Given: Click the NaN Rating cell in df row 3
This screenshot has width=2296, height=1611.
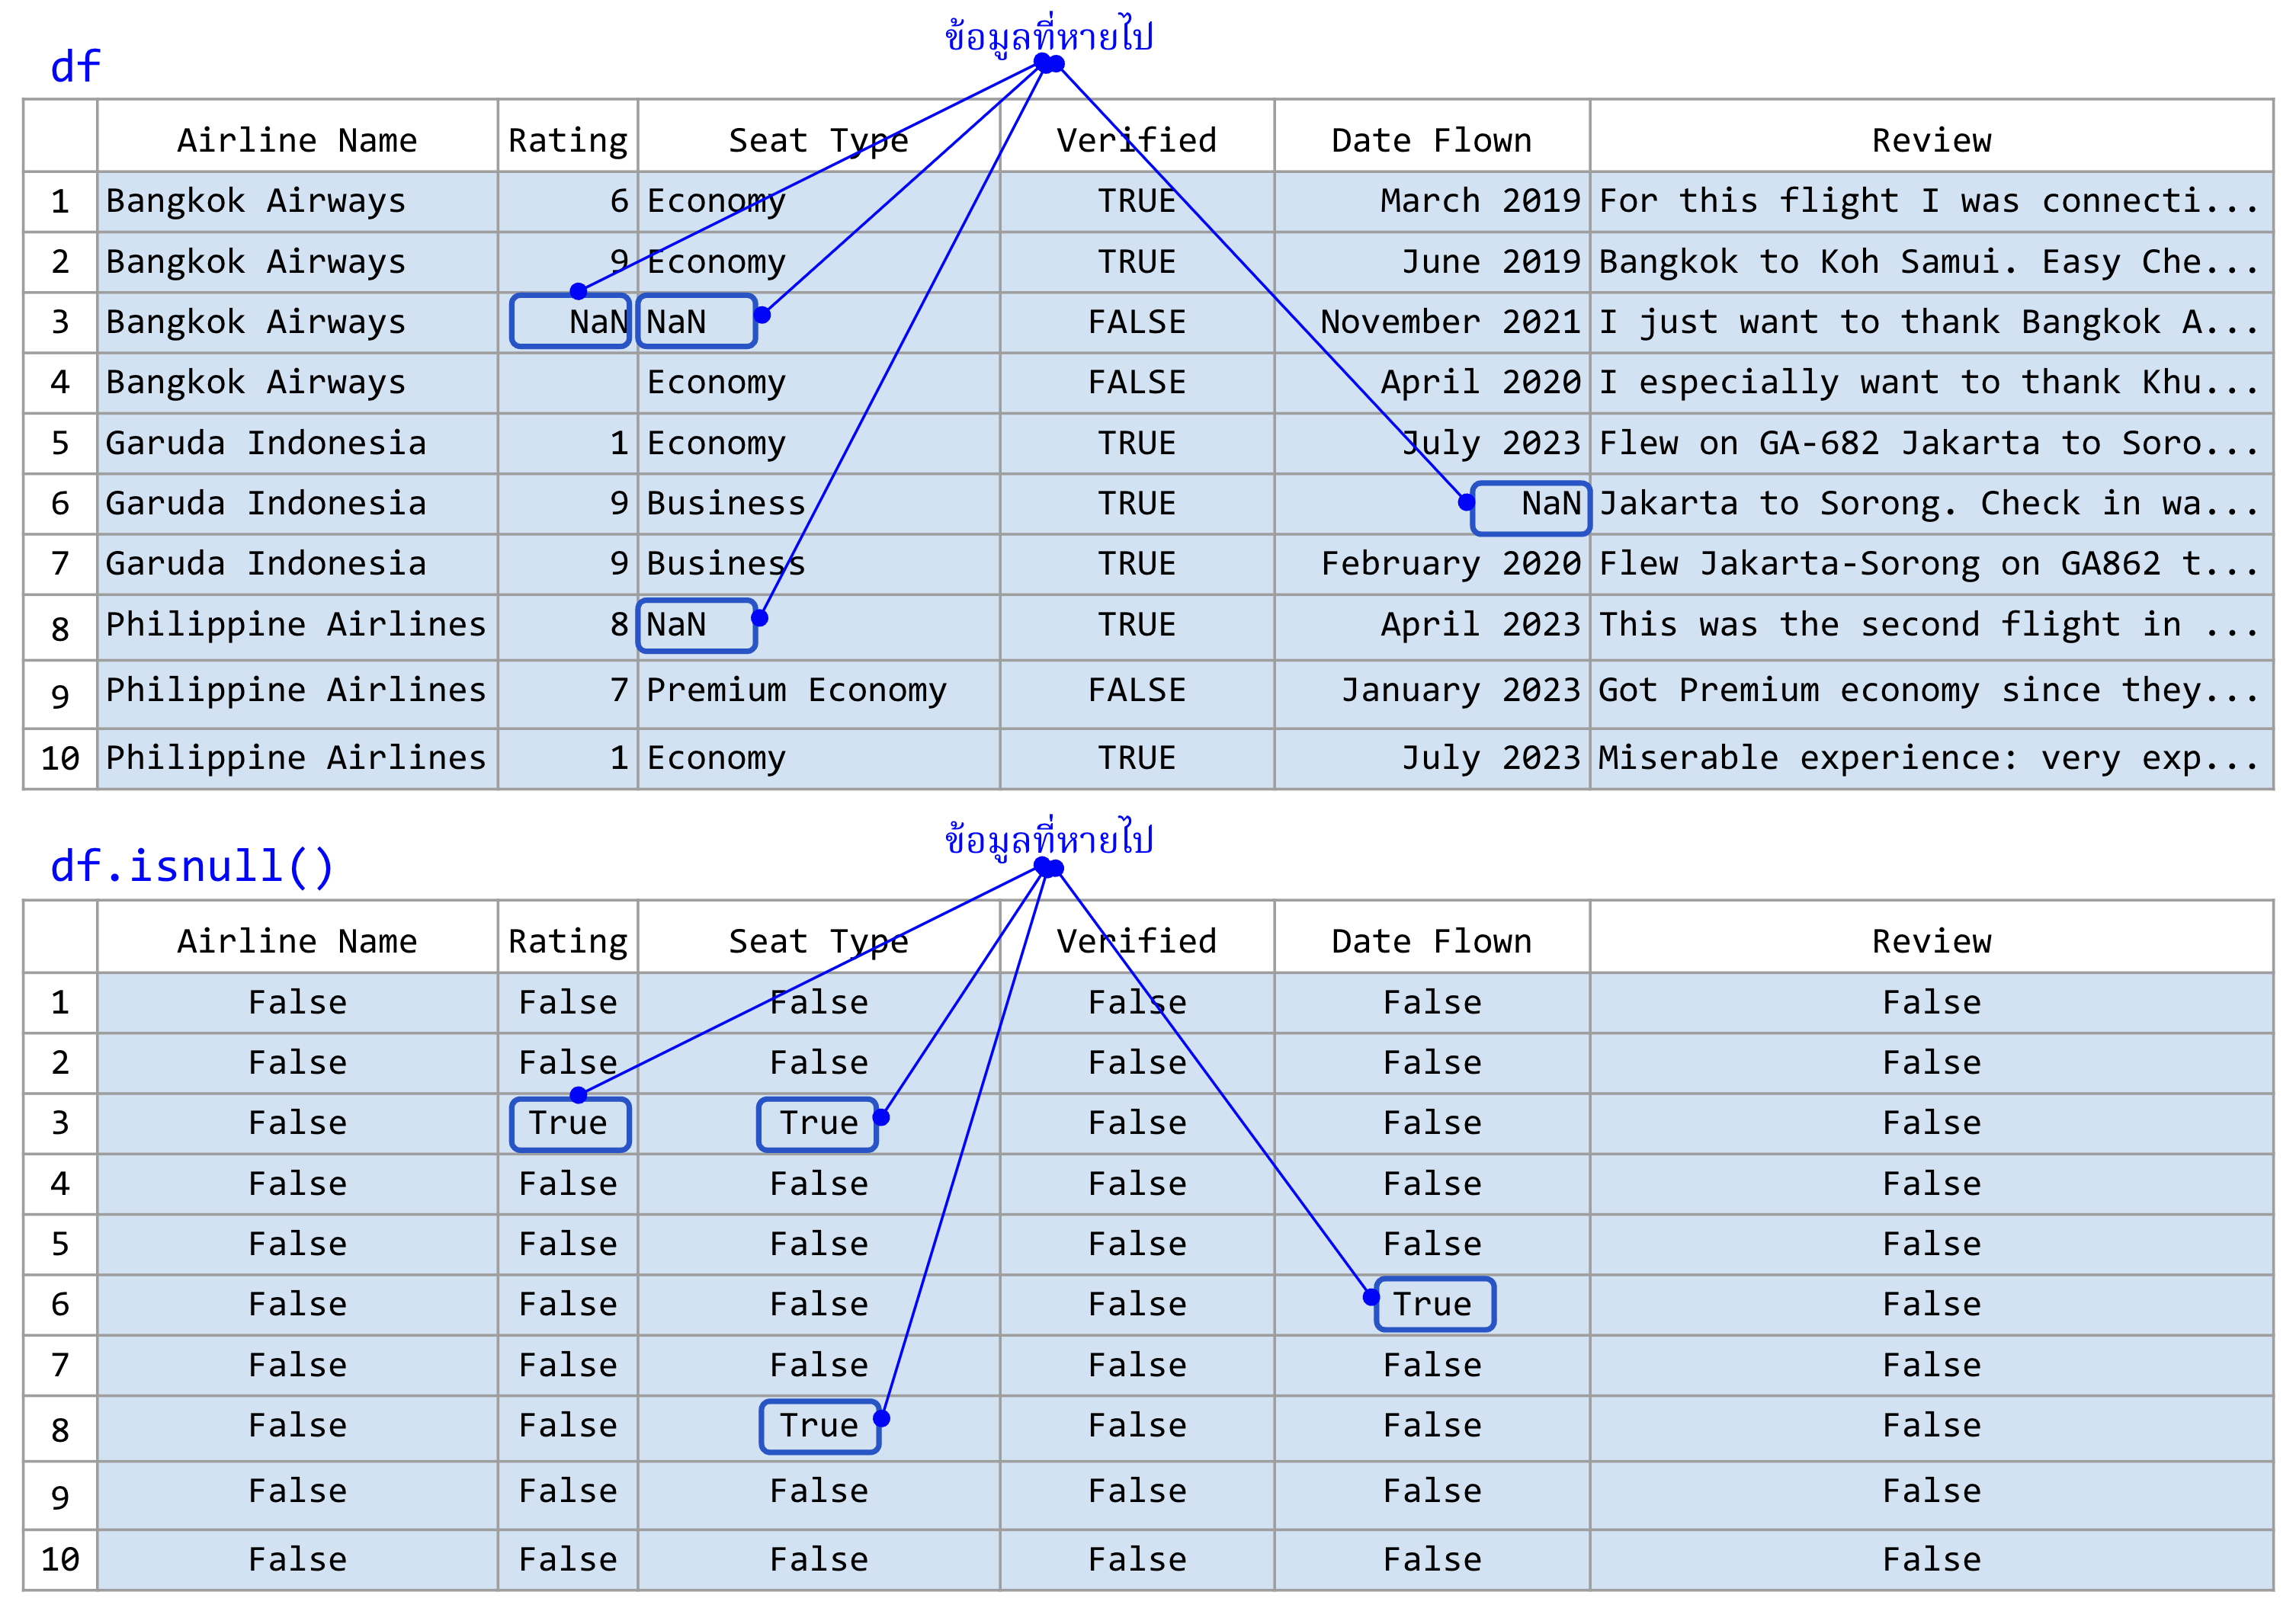Looking at the screenshot, I should pyautogui.click(x=570, y=321).
